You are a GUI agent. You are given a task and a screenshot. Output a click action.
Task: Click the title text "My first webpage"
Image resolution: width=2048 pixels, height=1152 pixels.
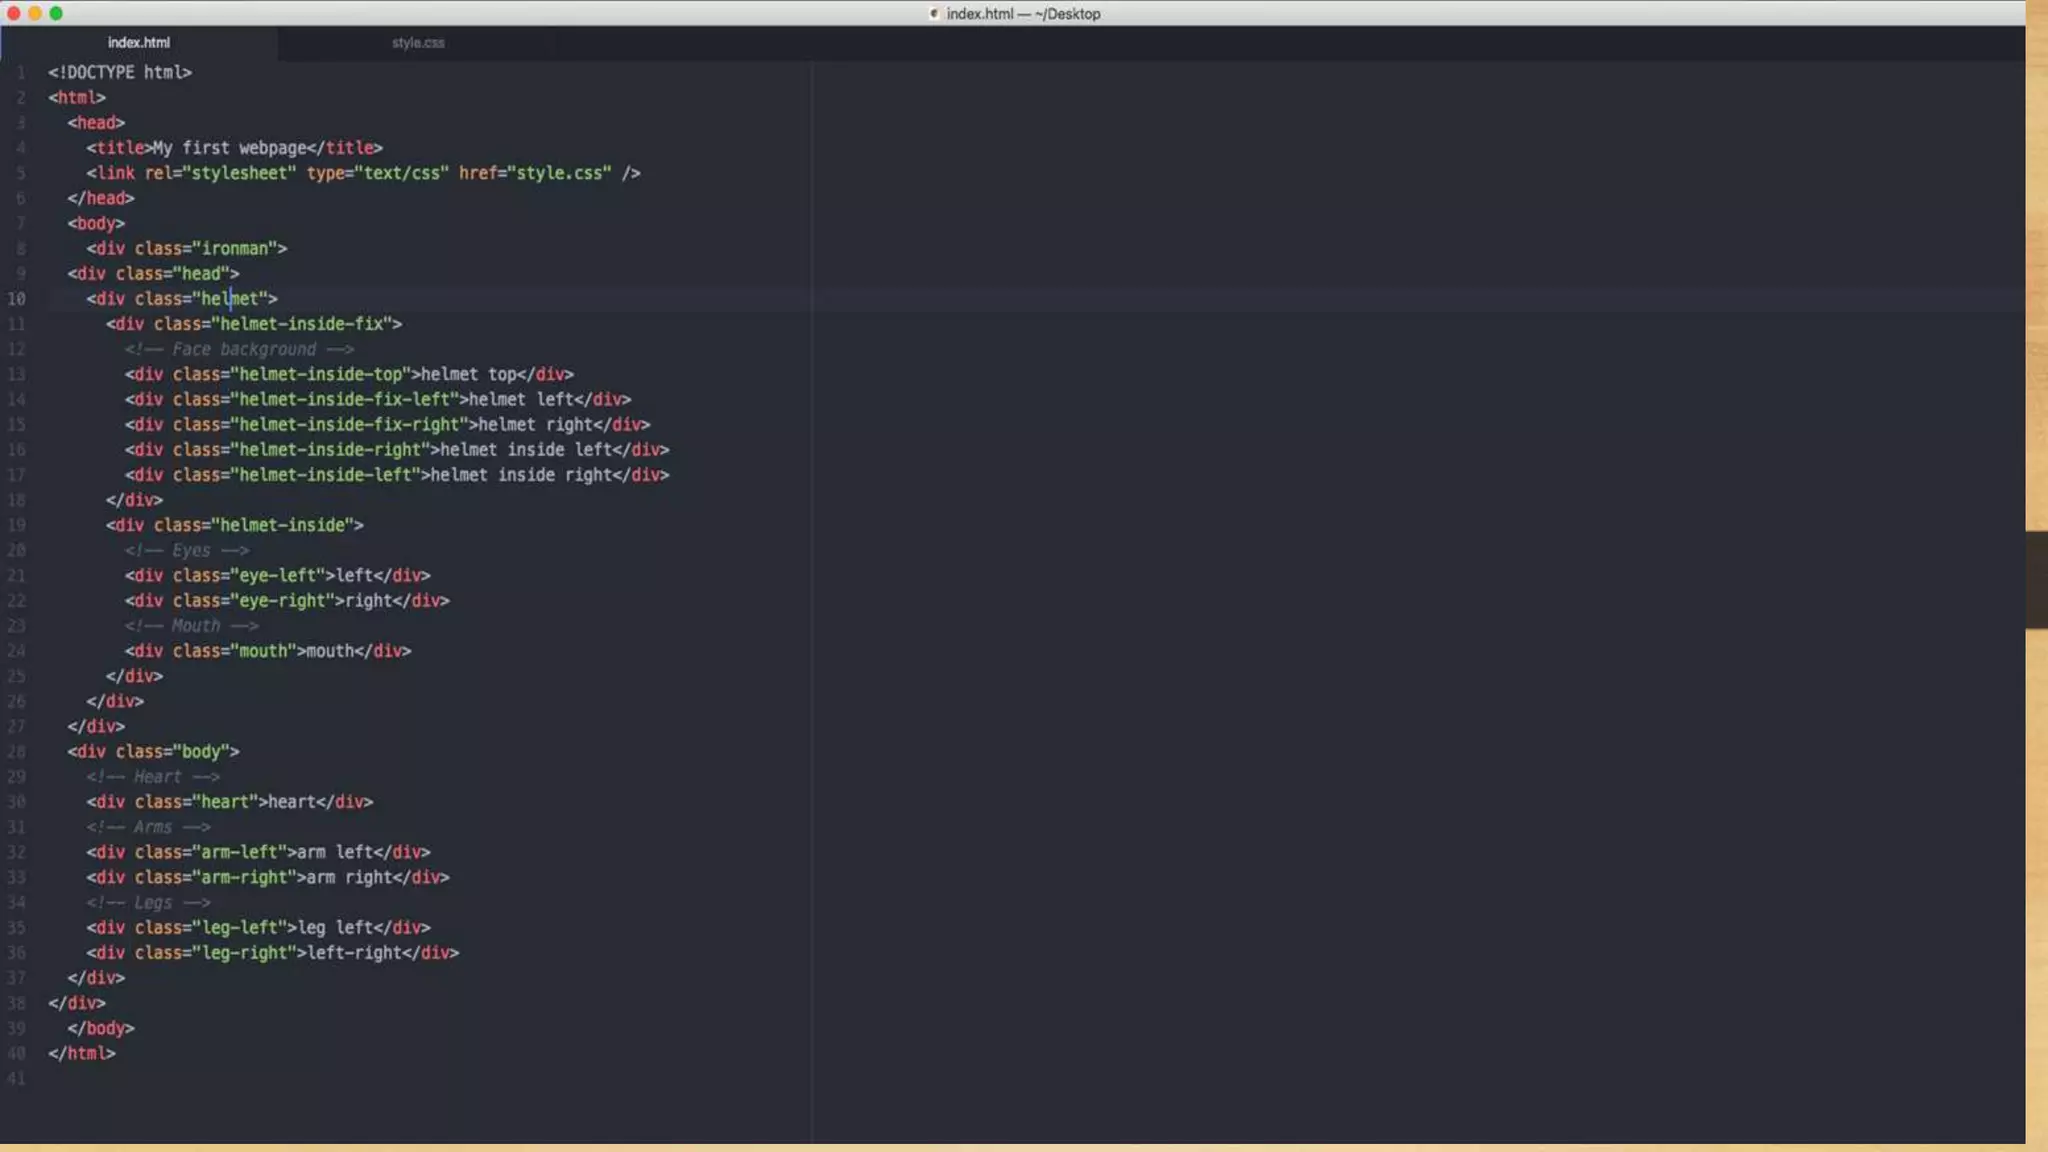[x=230, y=148]
